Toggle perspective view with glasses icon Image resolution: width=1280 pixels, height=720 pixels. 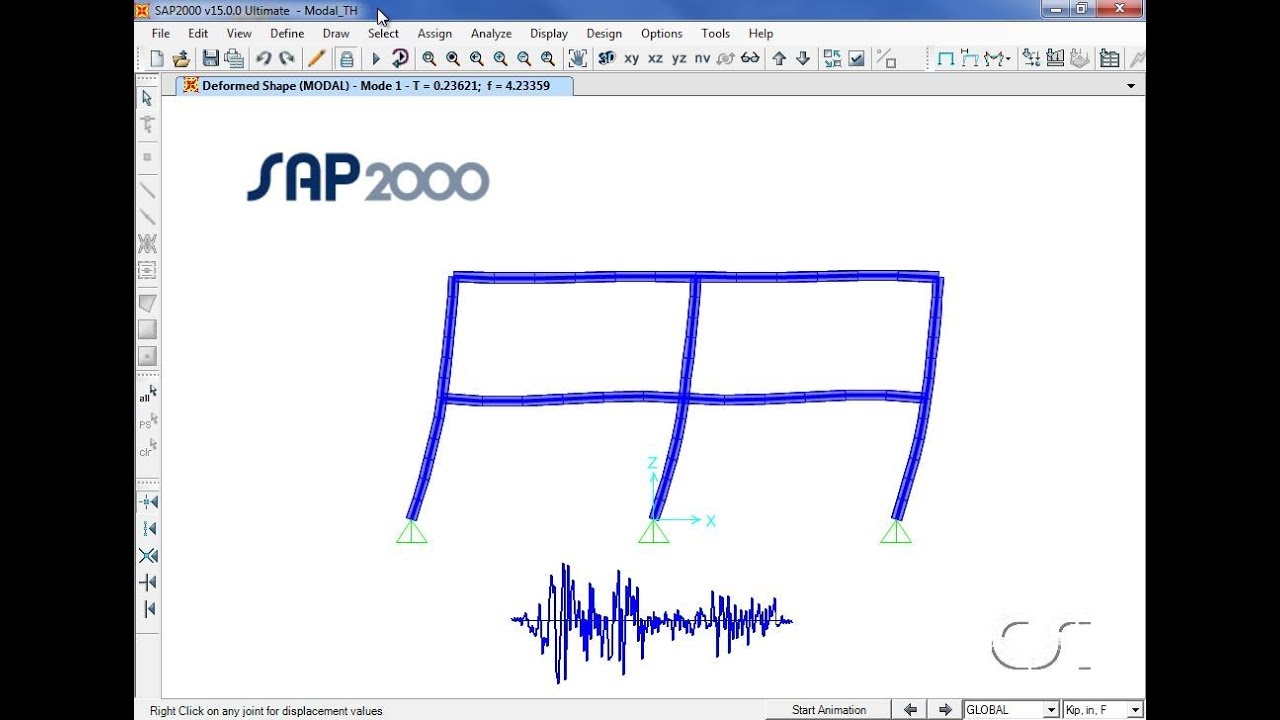750,59
